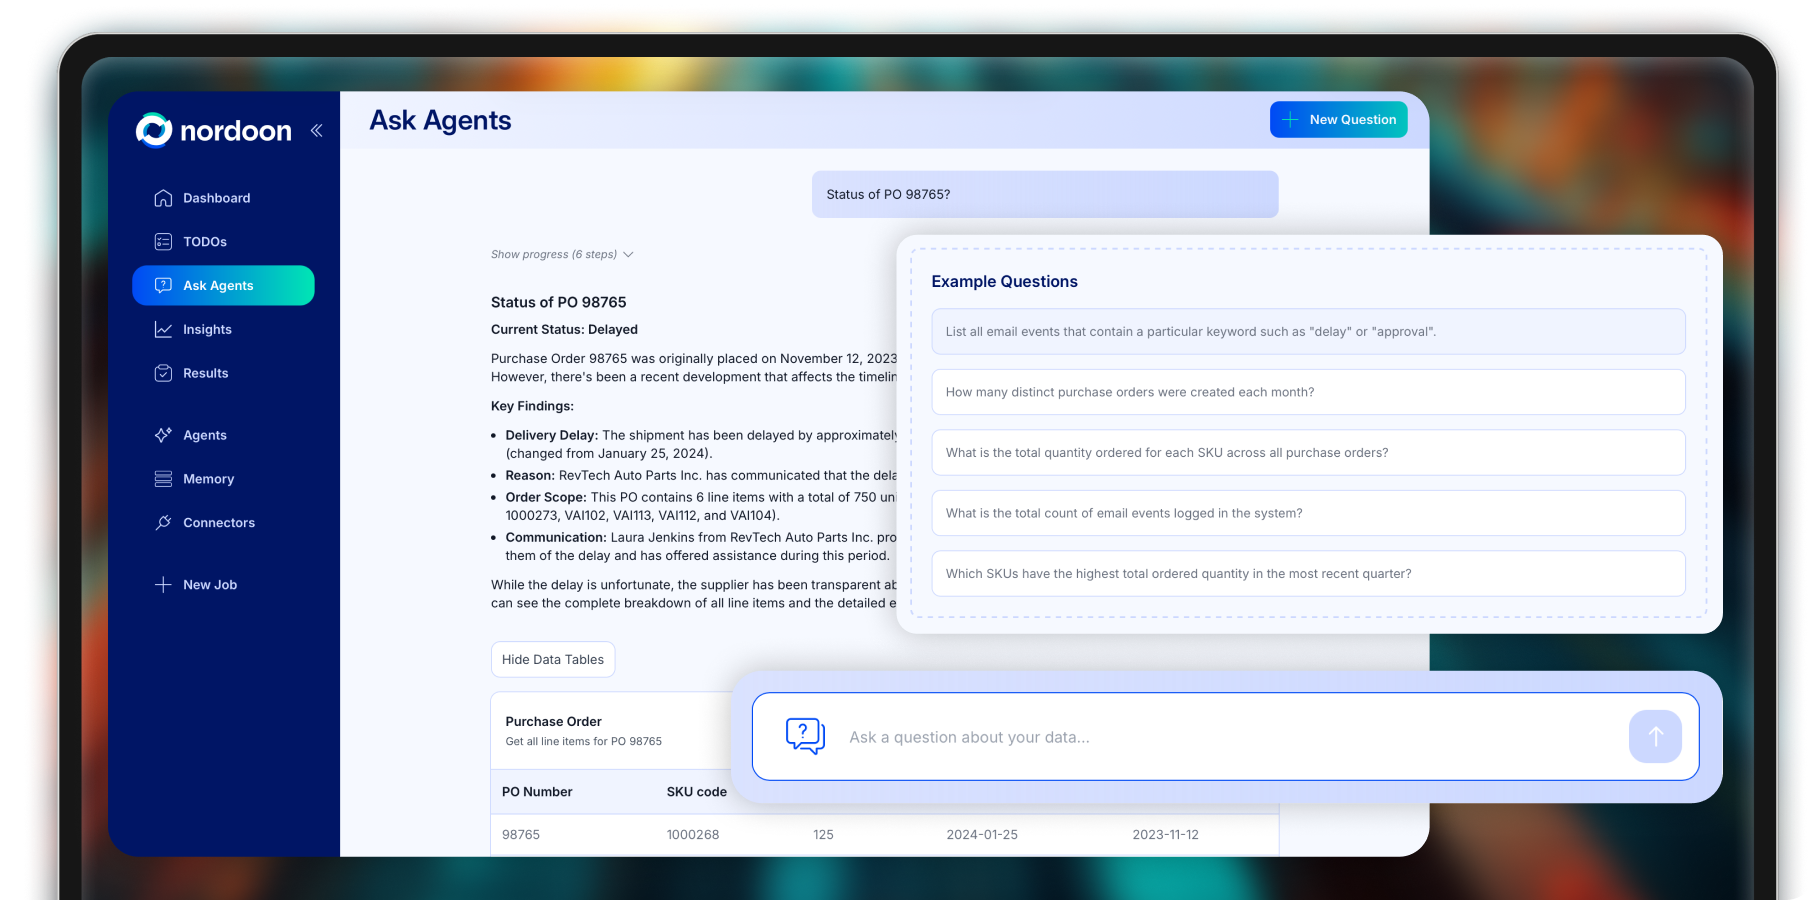Click the Results clipboard icon
The image size is (1816, 900).
pyautogui.click(x=163, y=373)
